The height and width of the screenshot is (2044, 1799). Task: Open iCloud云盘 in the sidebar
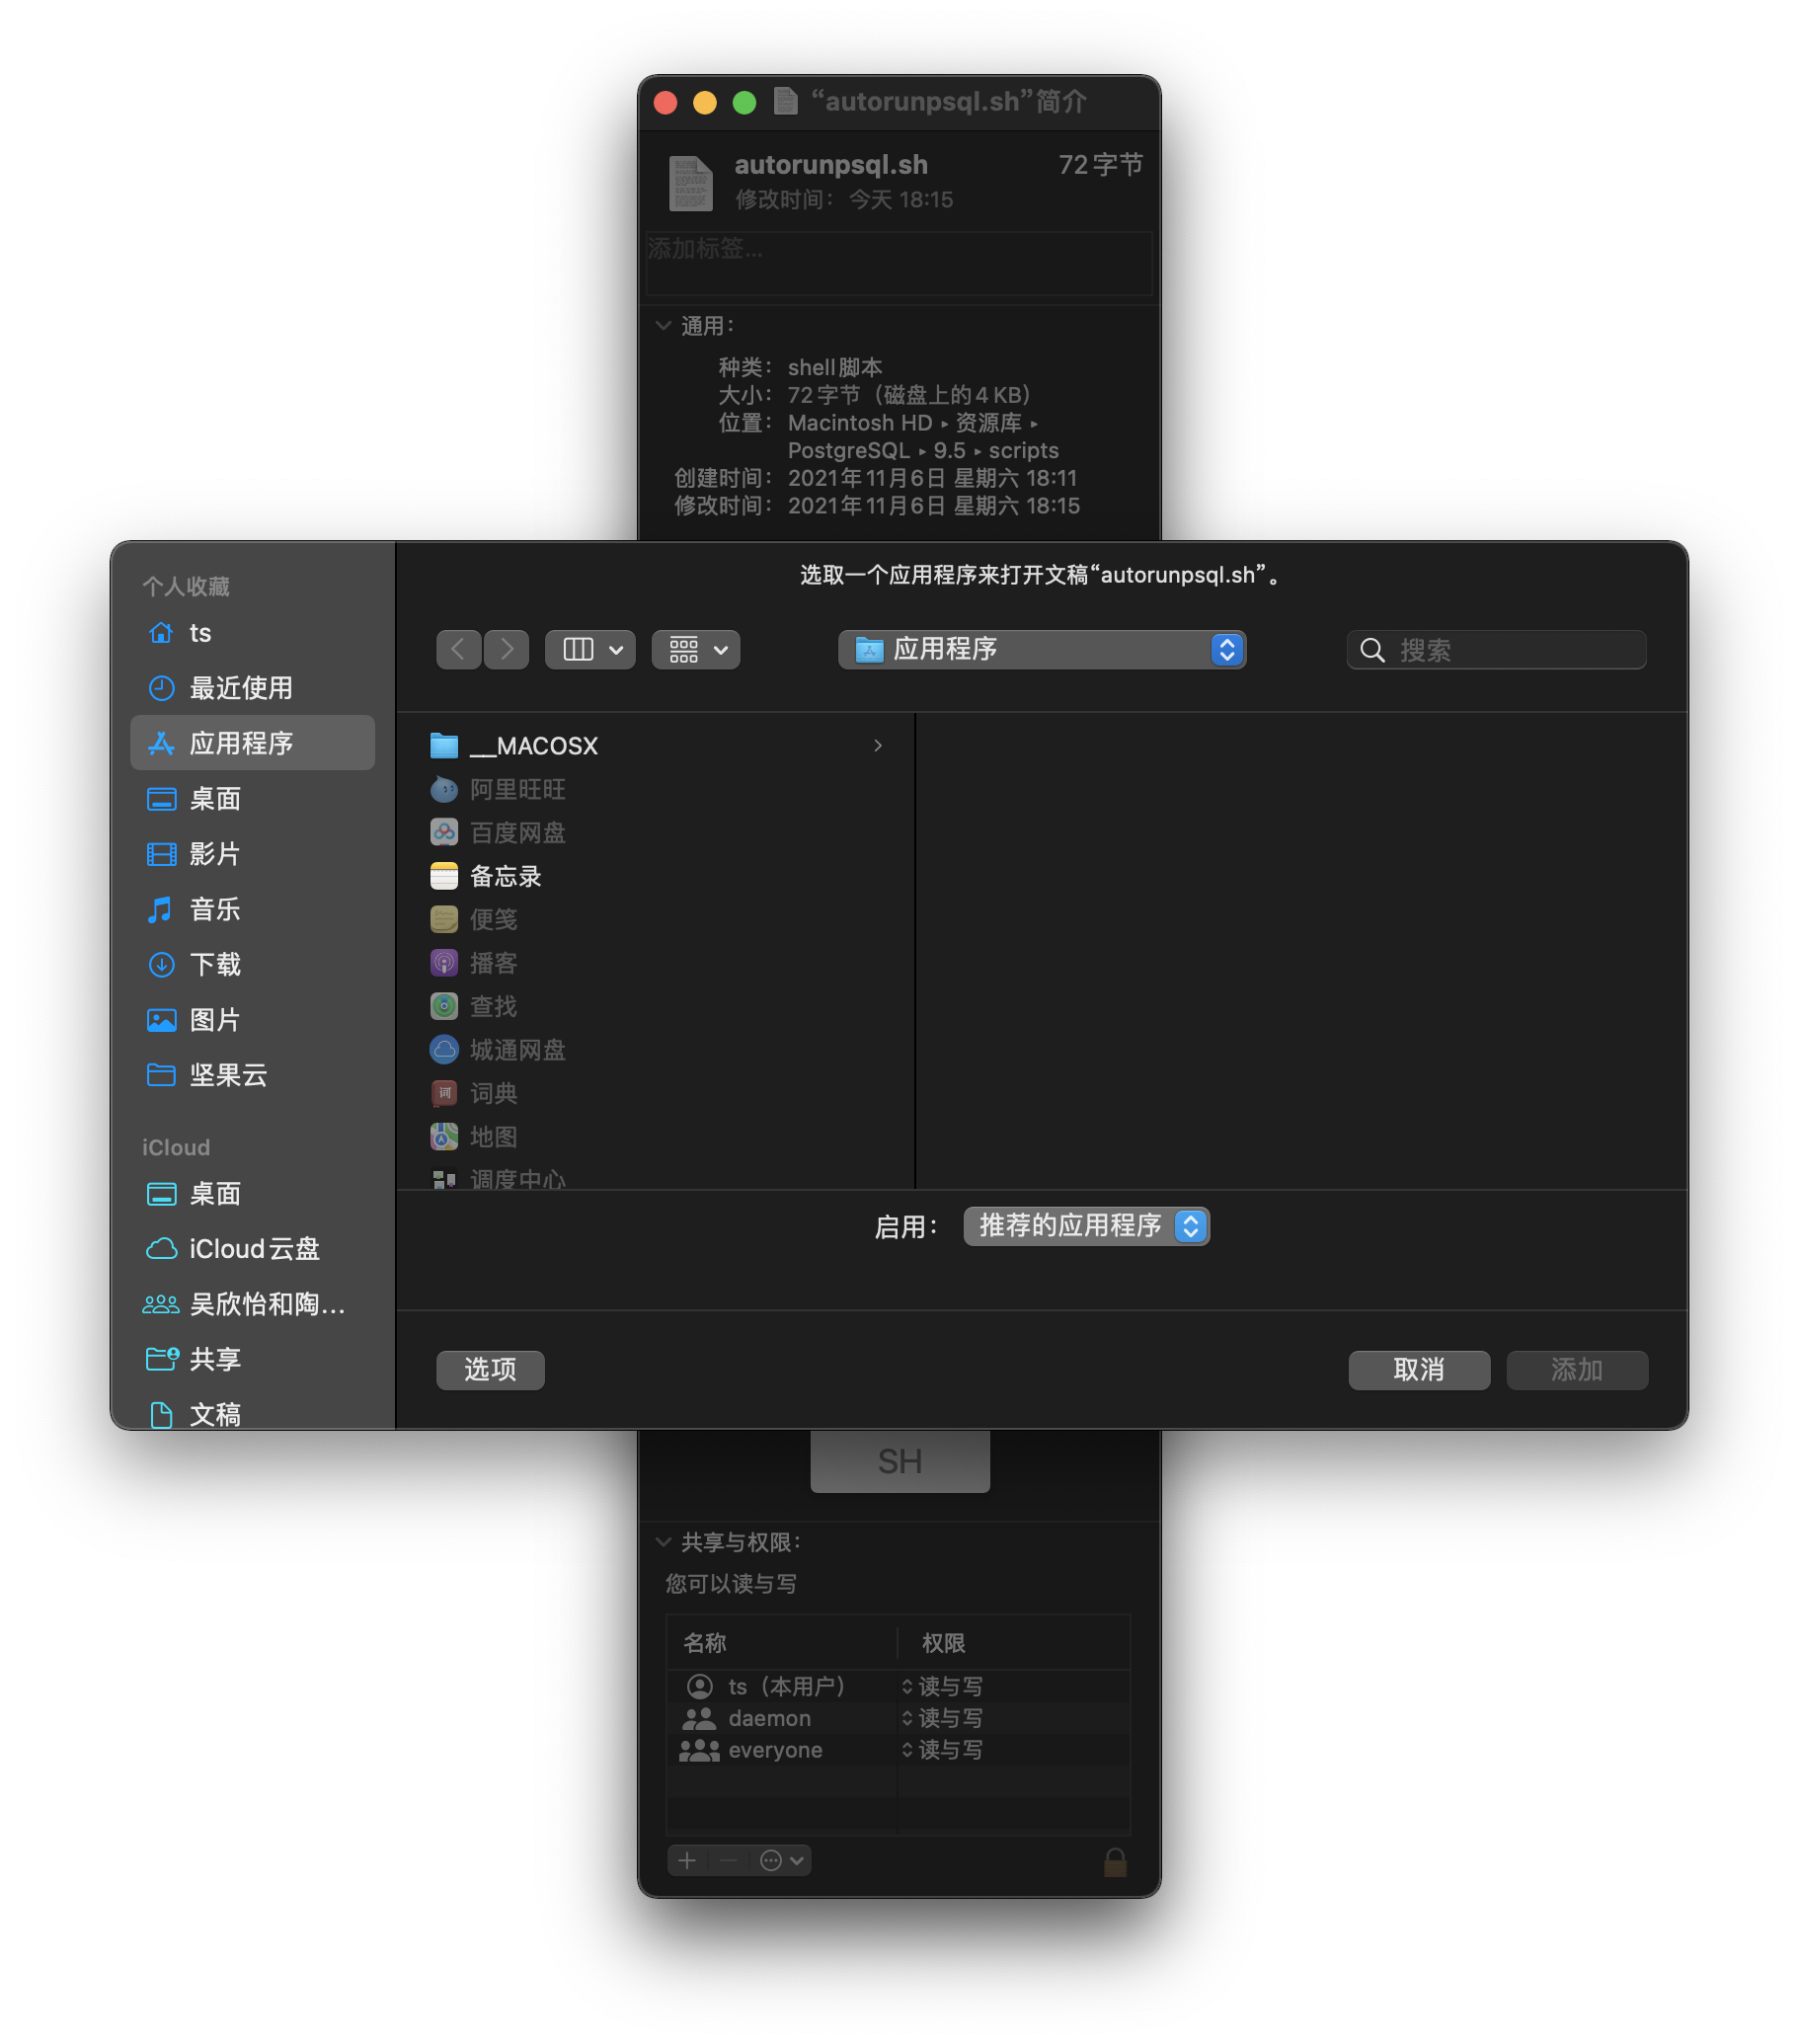254,1248
